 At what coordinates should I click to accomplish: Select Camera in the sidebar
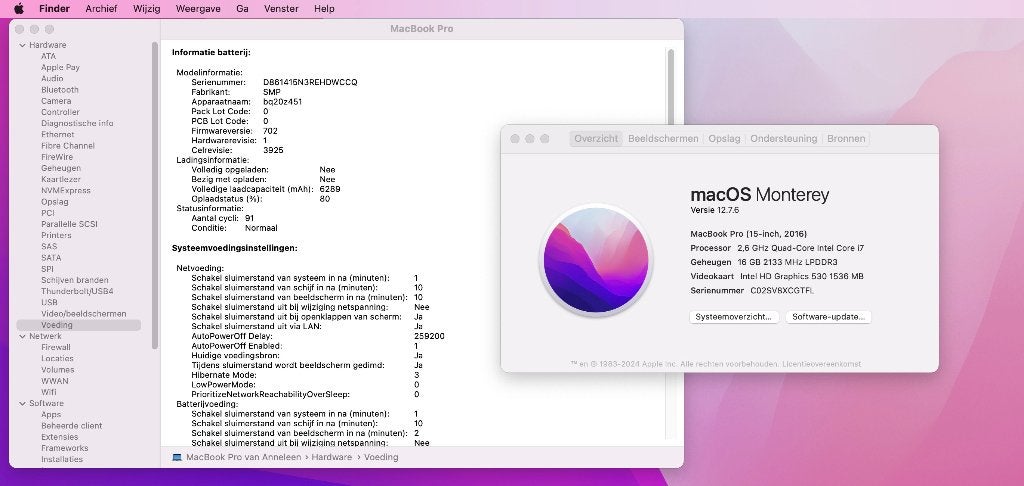56,101
